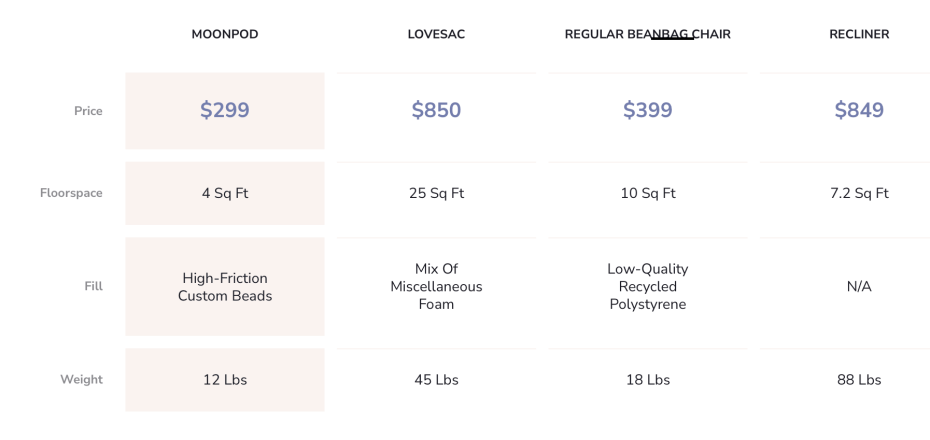Image resolution: width=930 pixels, height=440 pixels.
Task: Click the MOONPOD column header
Action: [x=225, y=34]
